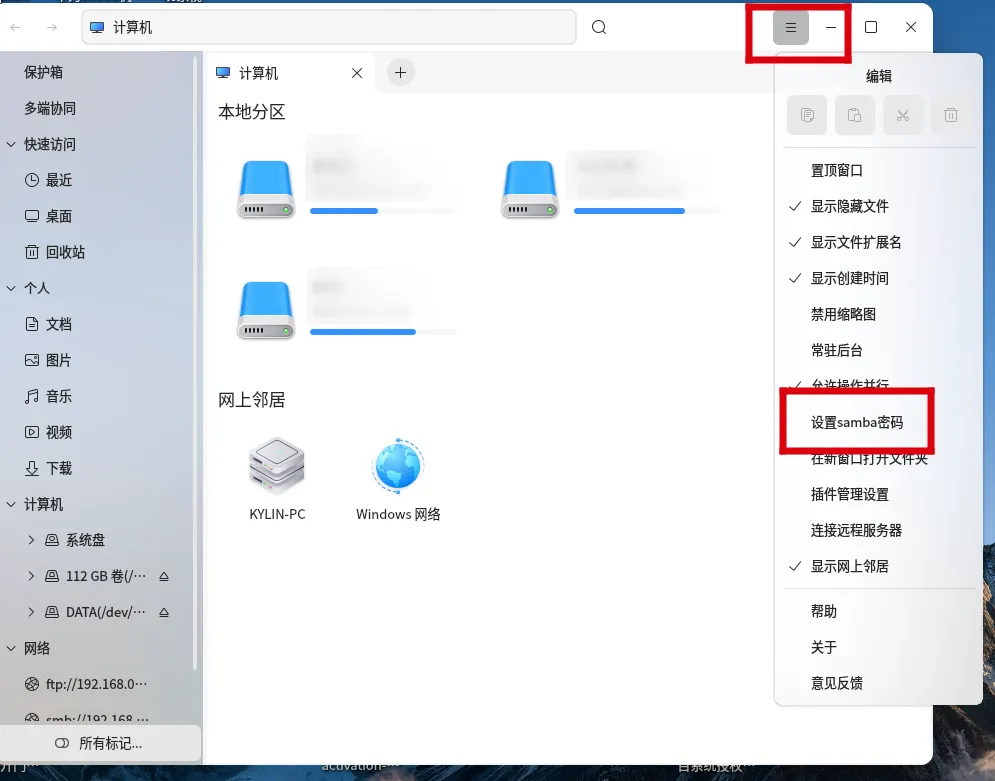Open the Windows 网络 globe icon
The image size is (995, 781).
pos(397,465)
